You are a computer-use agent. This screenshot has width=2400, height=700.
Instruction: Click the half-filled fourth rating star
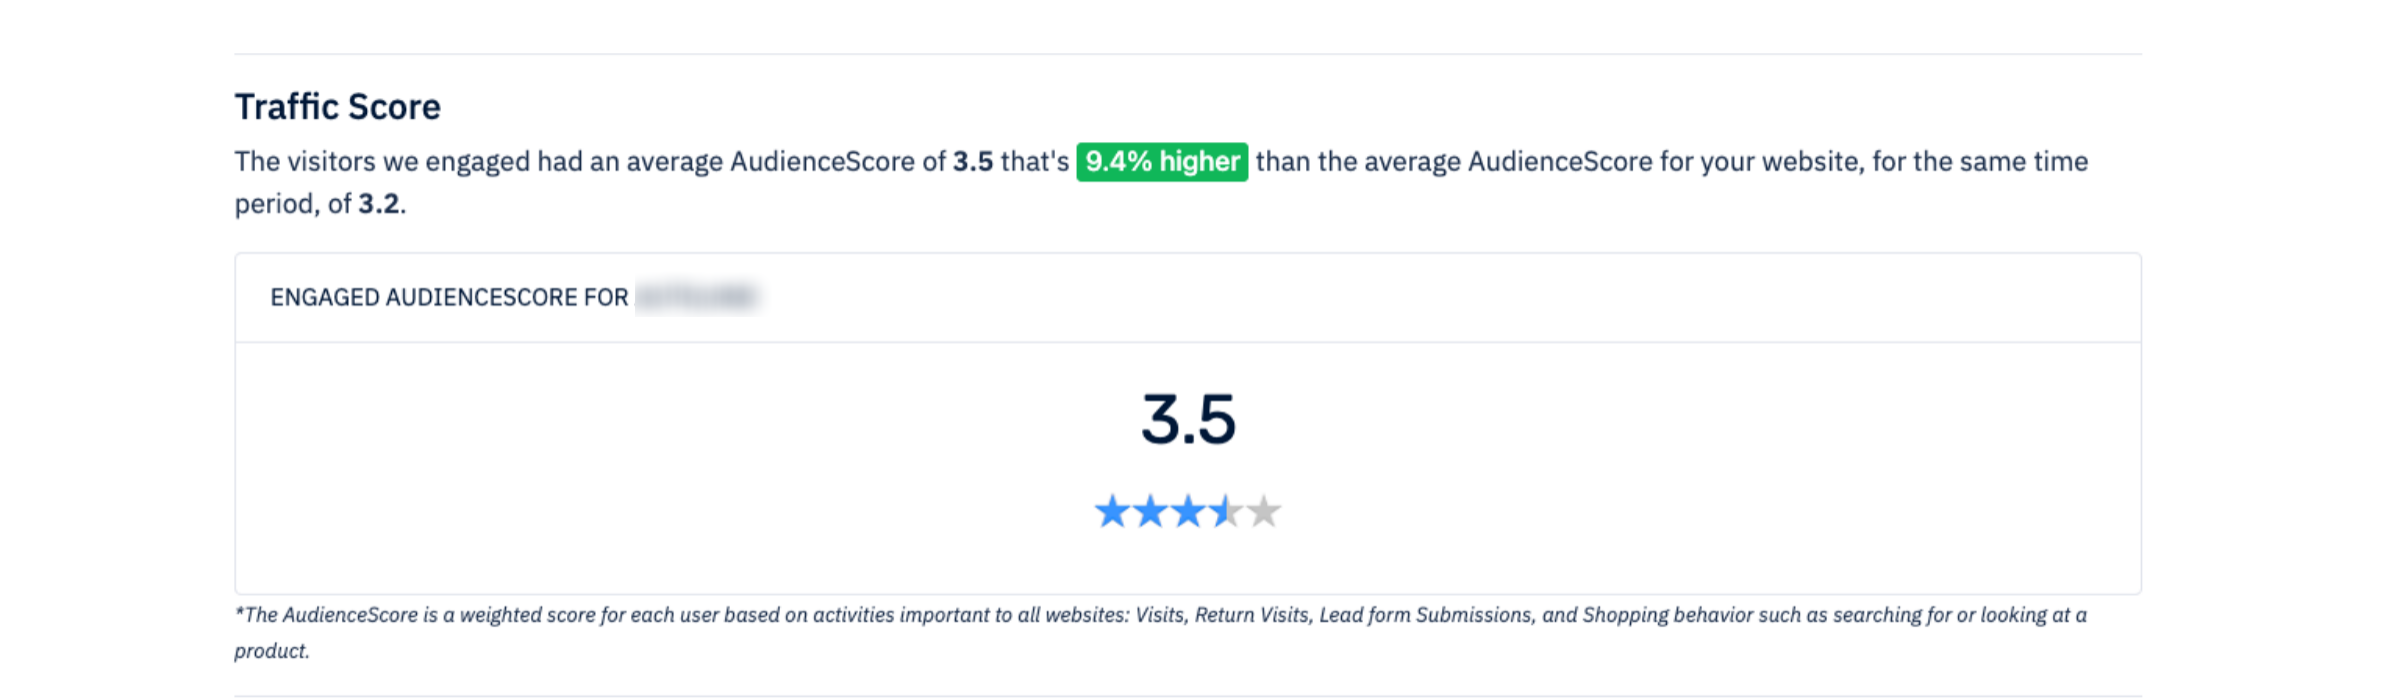[x=1226, y=512]
